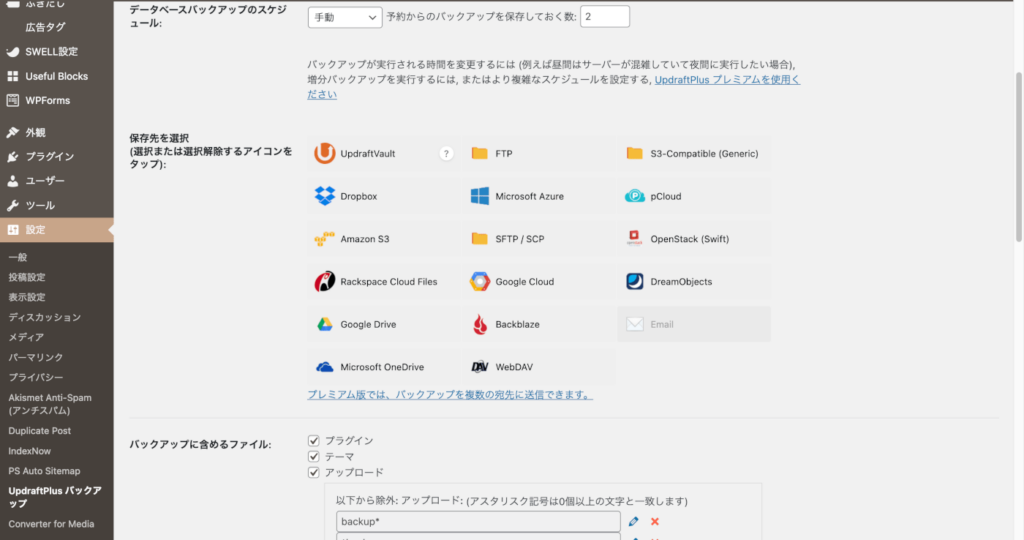Select Microsoft Azure storage icon

(x=479, y=196)
